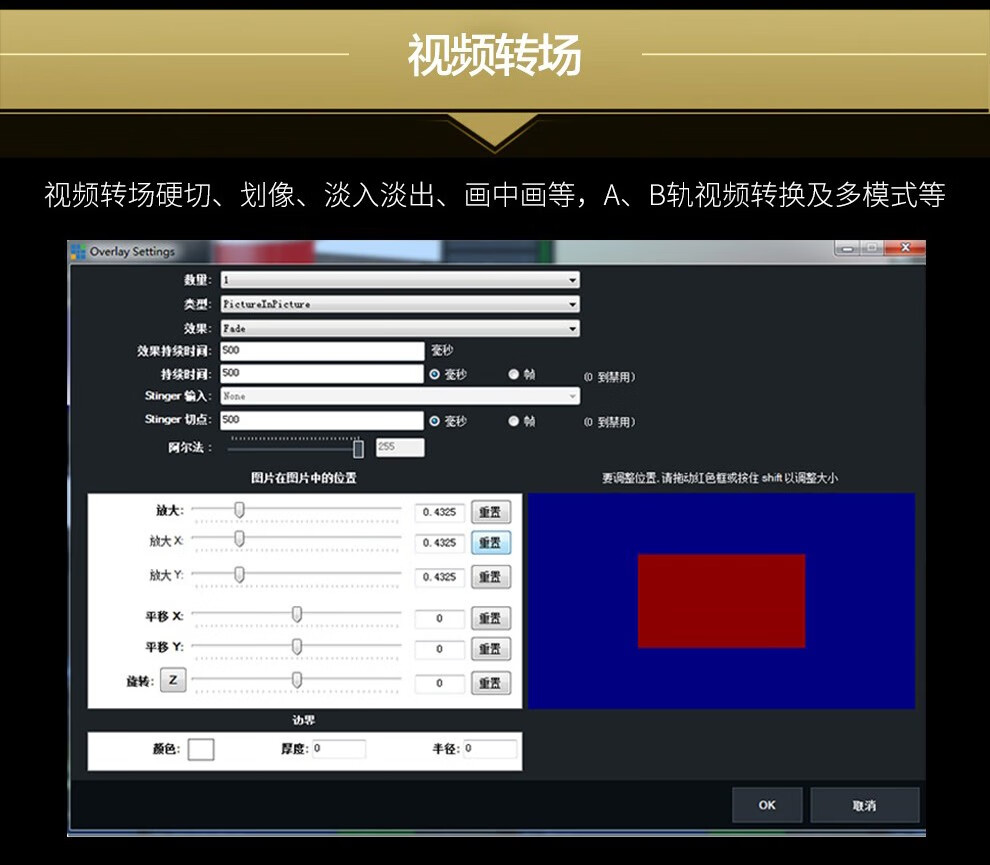Viewport: 990px width, 865px height.
Task: Open the 效果 Fade dropdown
Action: [x=399, y=328]
